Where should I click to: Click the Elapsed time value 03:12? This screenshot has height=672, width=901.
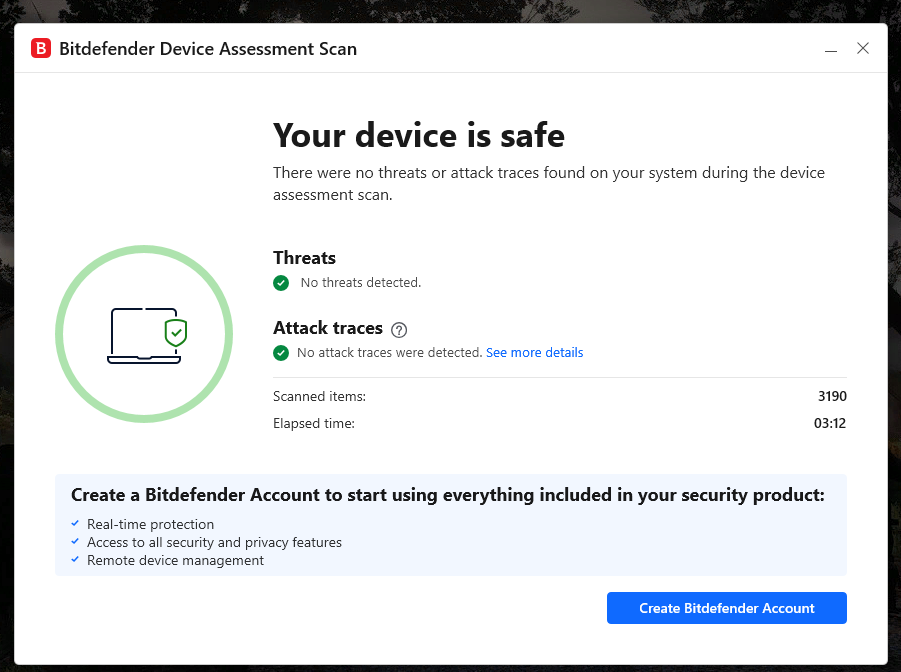830,423
